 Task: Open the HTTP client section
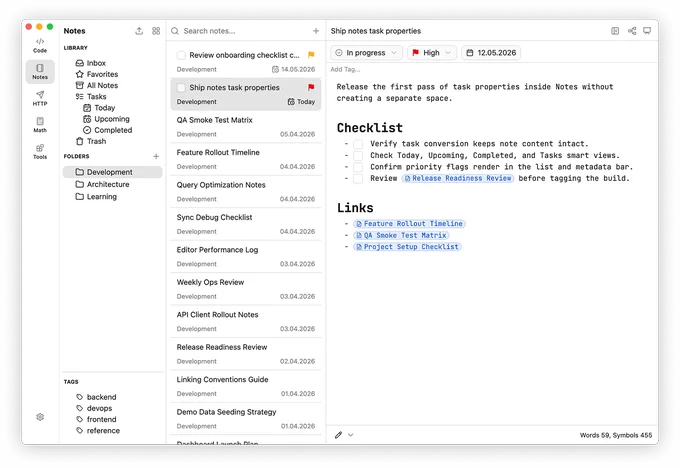pos(40,98)
